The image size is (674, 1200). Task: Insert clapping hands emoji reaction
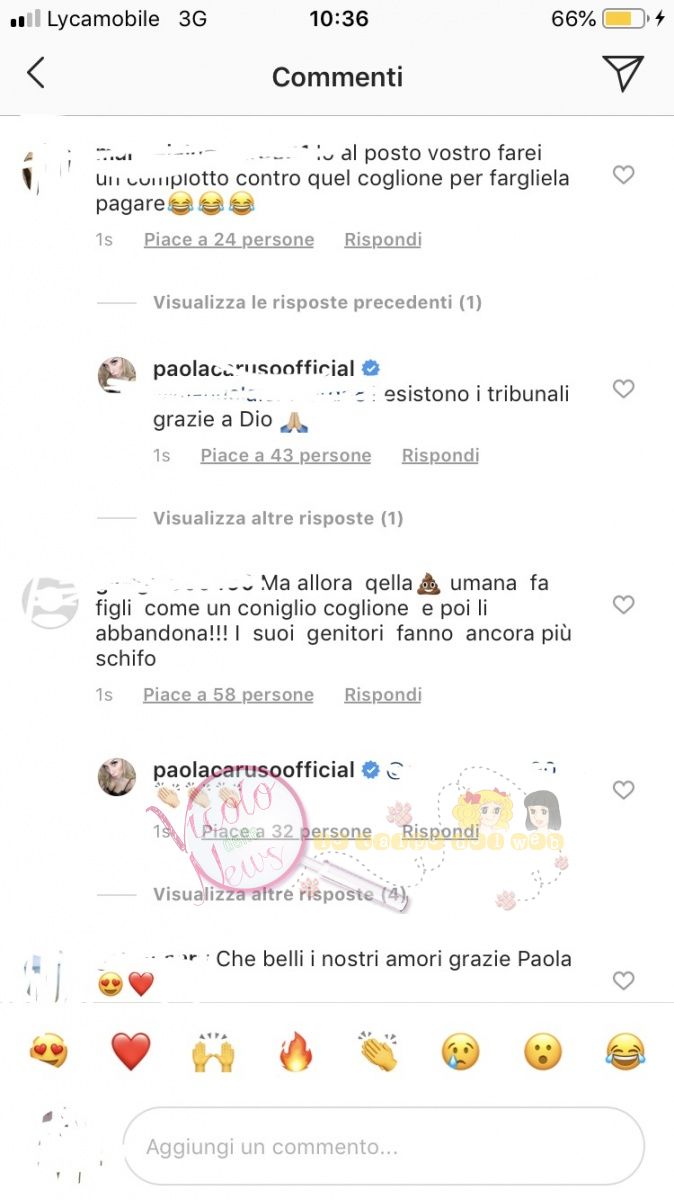click(x=378, y=1052)
